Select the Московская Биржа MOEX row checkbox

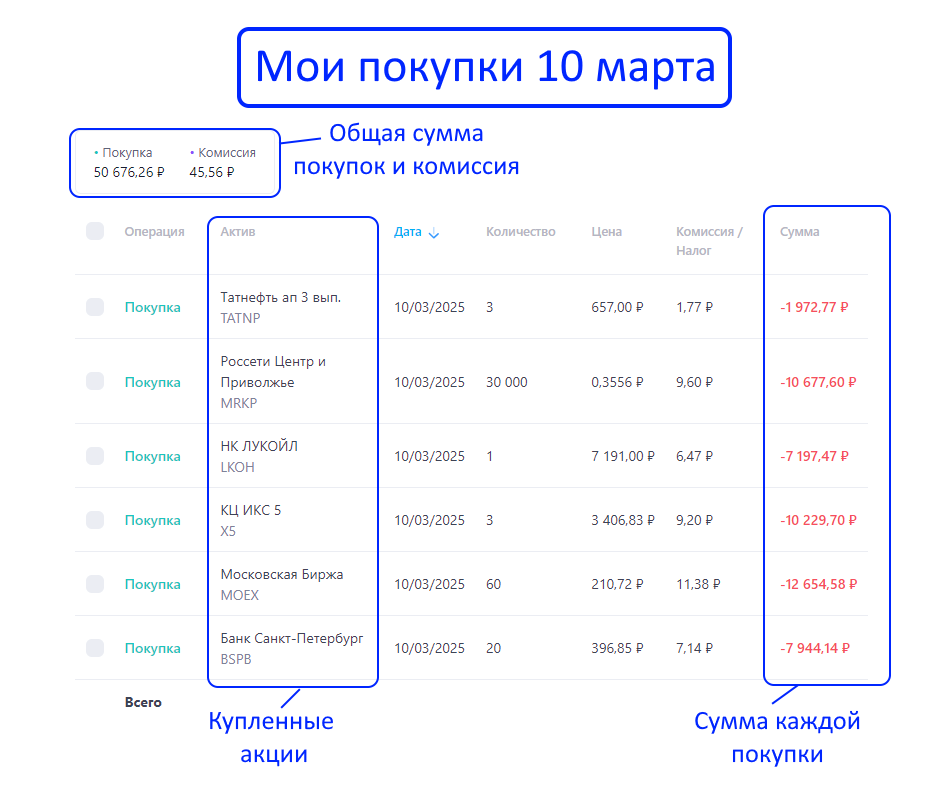coord(95,584)
